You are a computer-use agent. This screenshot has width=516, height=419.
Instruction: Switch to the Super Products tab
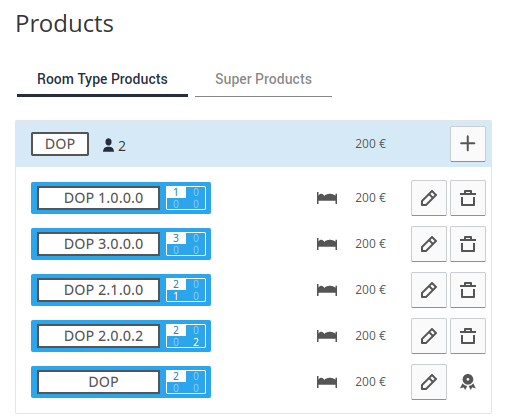[263, 79]
